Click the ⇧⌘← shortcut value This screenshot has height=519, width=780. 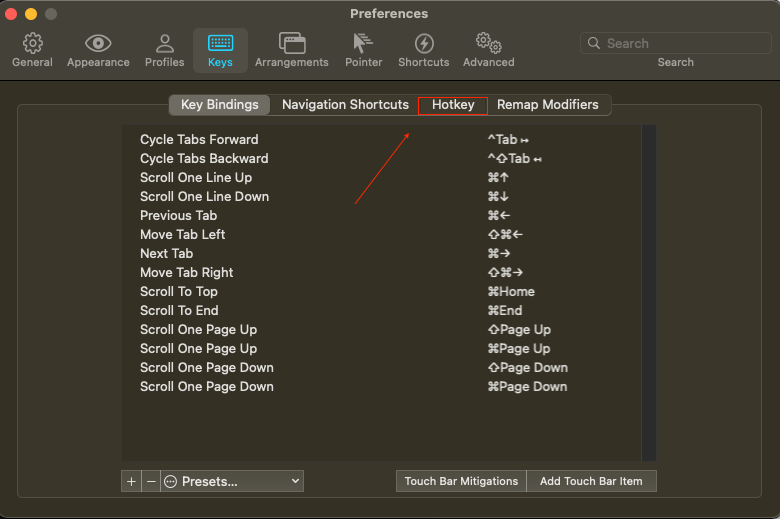[x=505, y=234]
